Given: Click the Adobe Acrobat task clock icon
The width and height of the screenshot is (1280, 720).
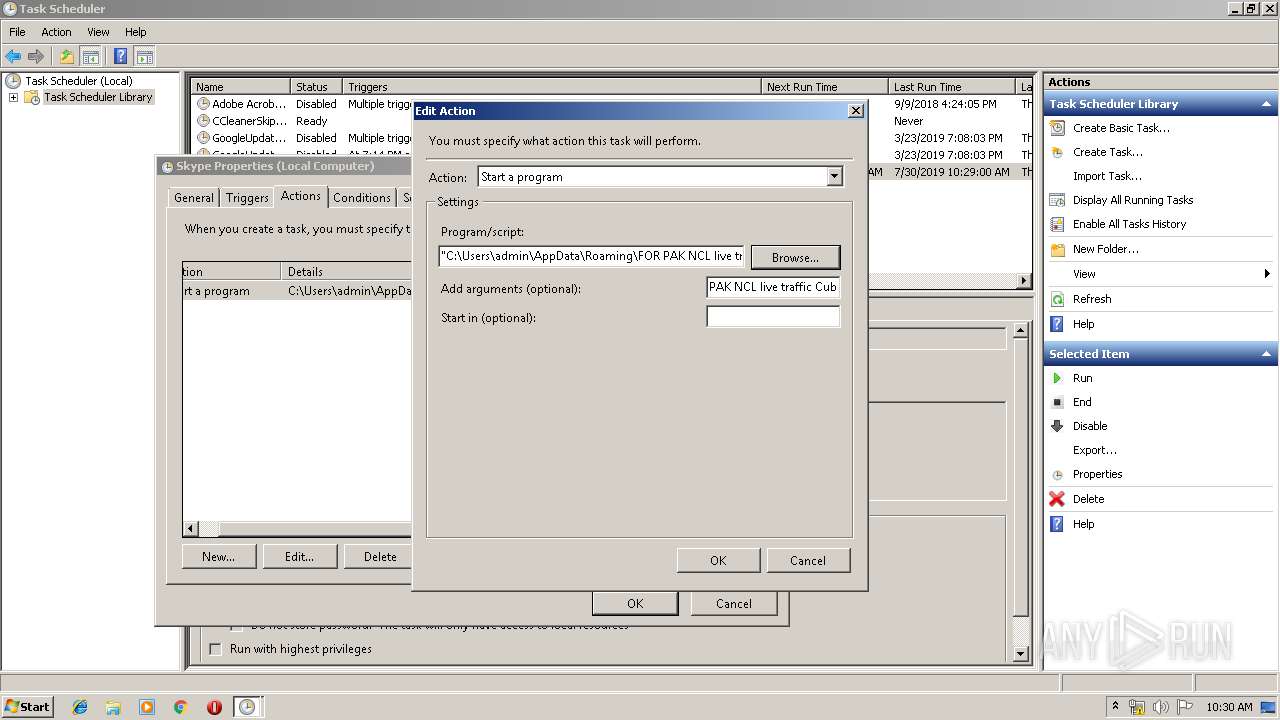Looking at the screenshot, I should point(203,104).
